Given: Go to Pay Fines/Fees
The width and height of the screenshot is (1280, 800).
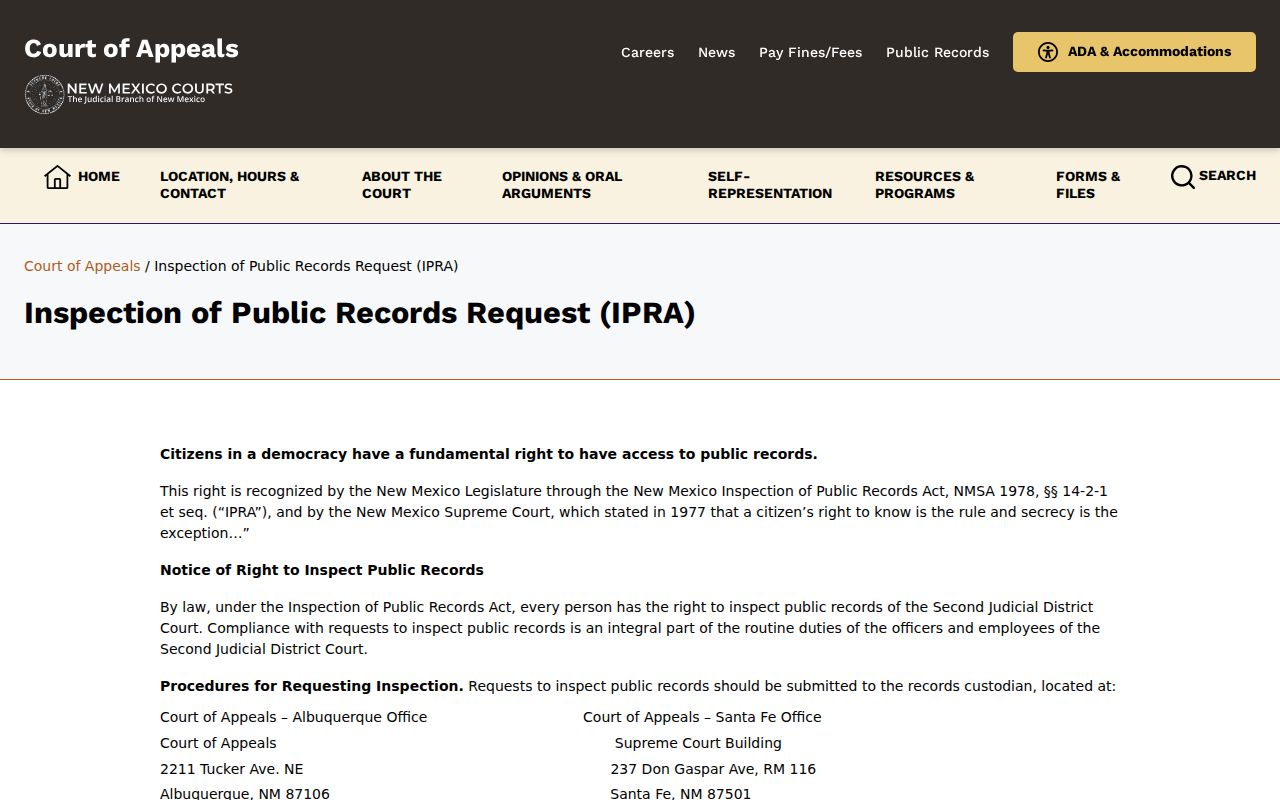Looking at the screenshot, I should (x=810, y=52).
